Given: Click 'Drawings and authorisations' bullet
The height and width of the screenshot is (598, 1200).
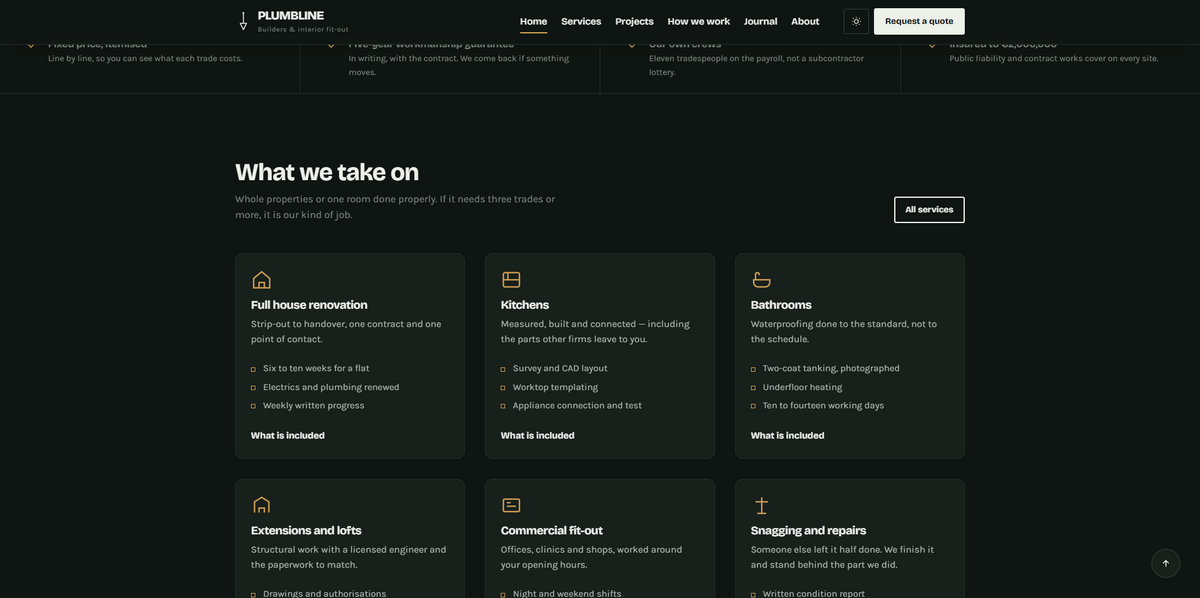Looking at the screenshot, I should click(324, 593).
